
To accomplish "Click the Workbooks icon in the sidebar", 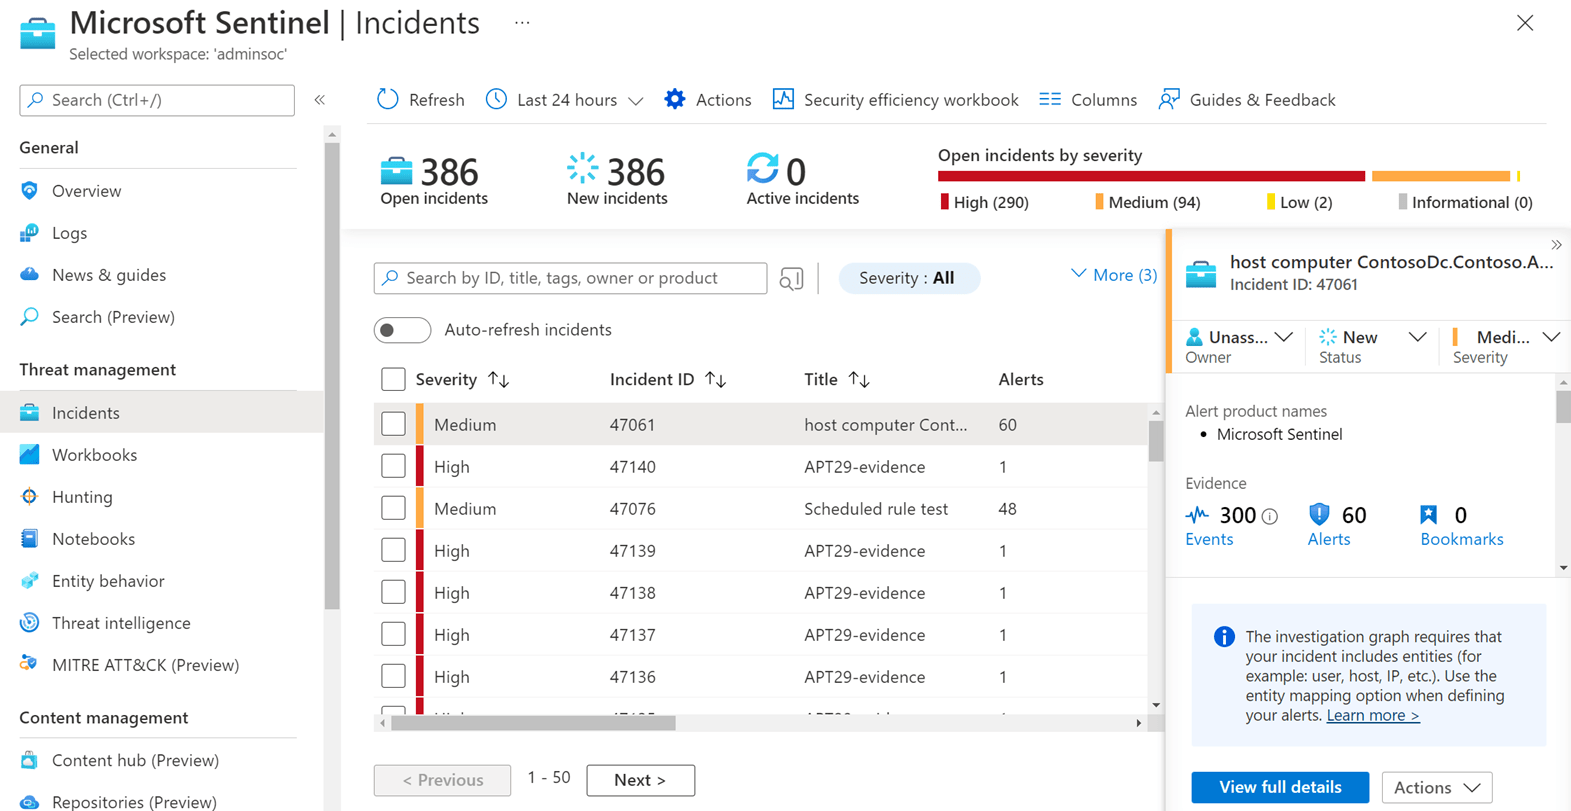I will [x=29, y=455].
